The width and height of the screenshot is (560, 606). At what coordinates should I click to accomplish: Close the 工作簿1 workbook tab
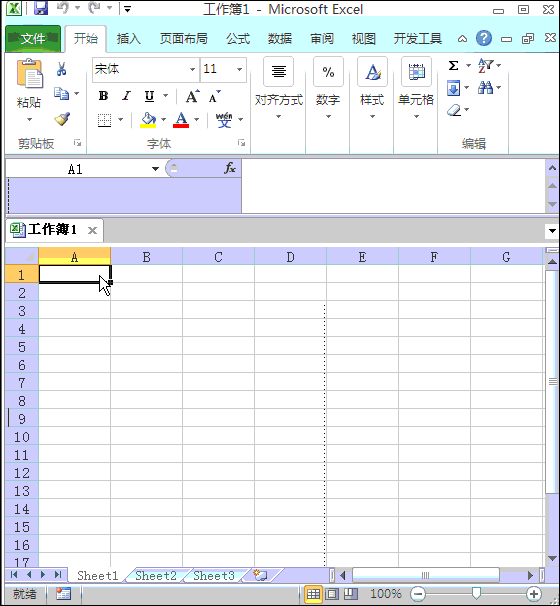(92, 230)
